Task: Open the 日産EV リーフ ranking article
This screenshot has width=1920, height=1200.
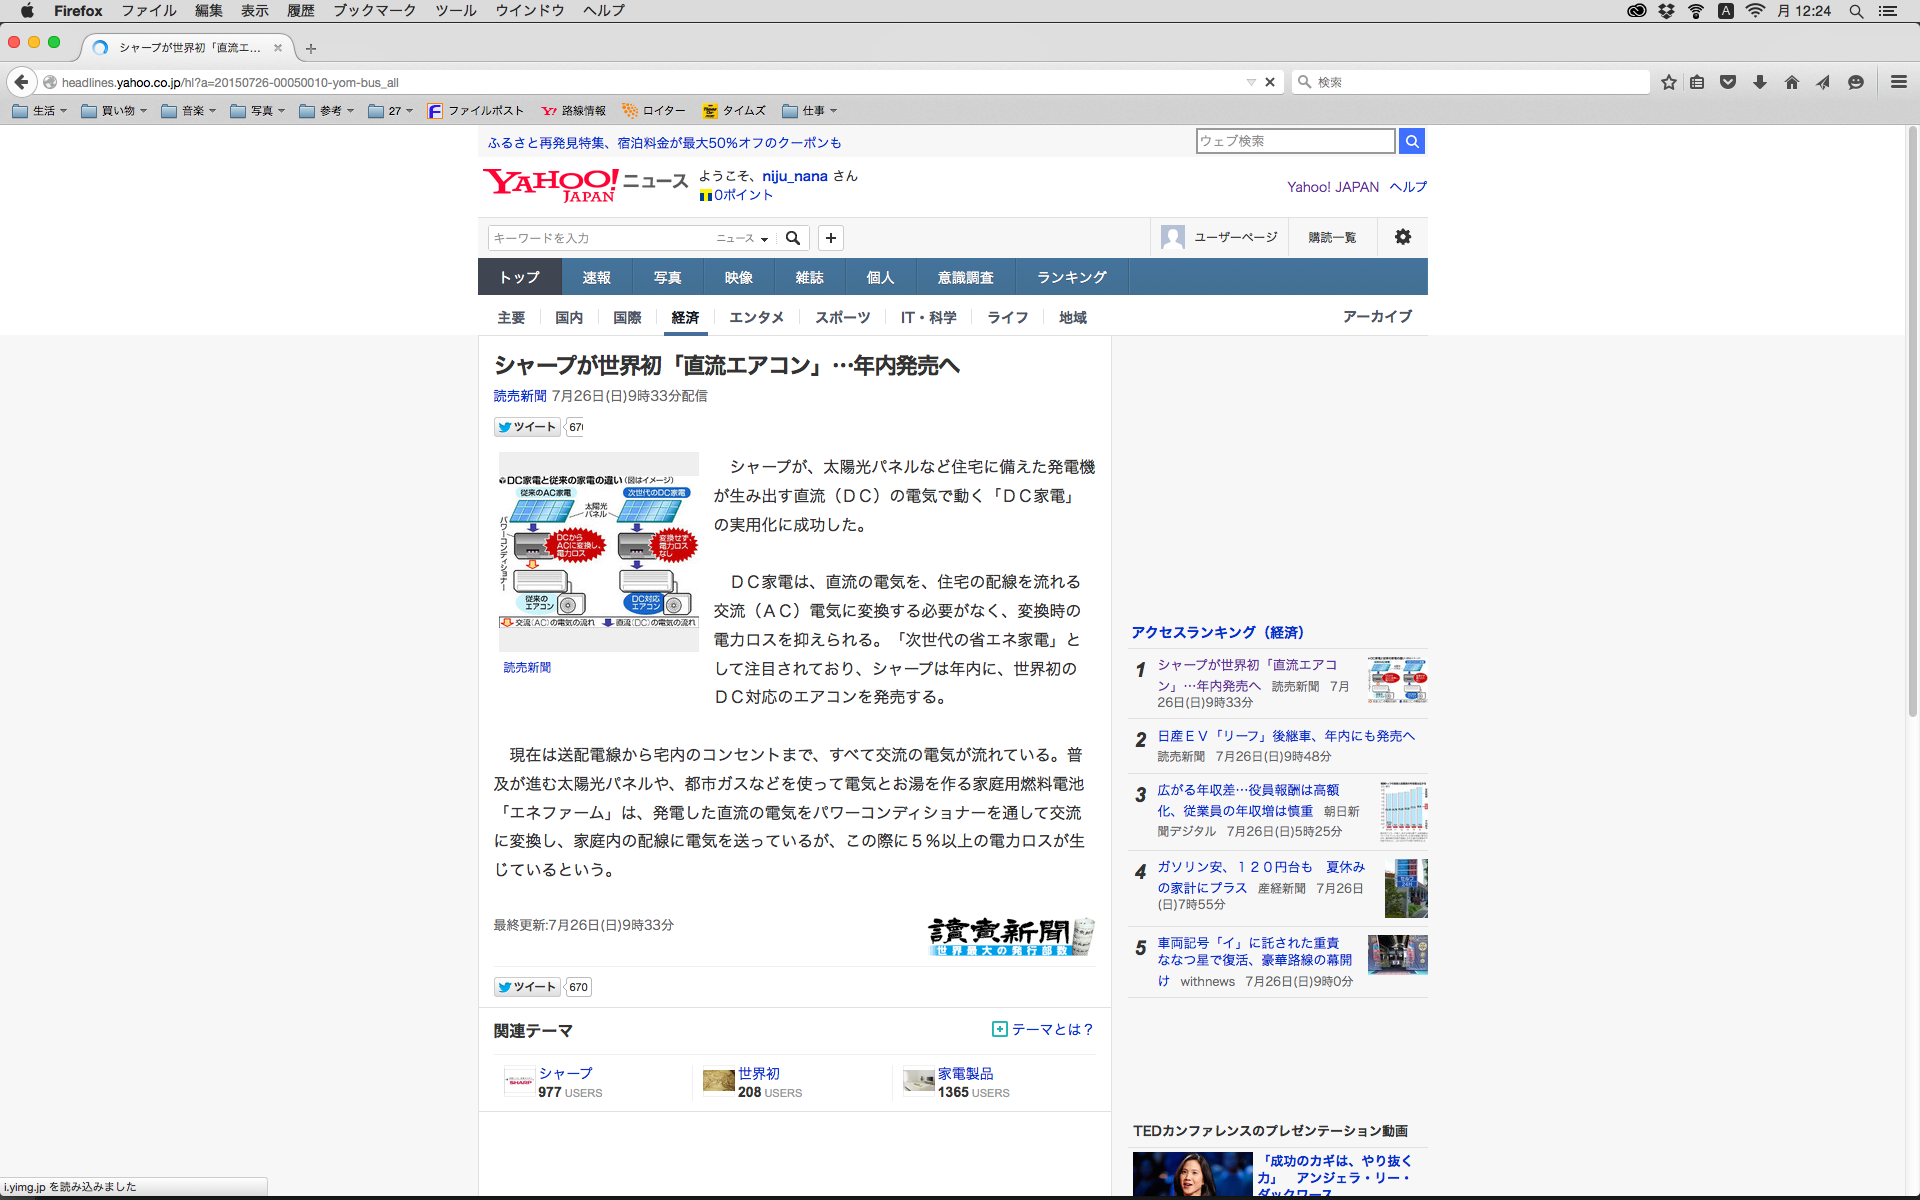Action: pos(1285,736)
